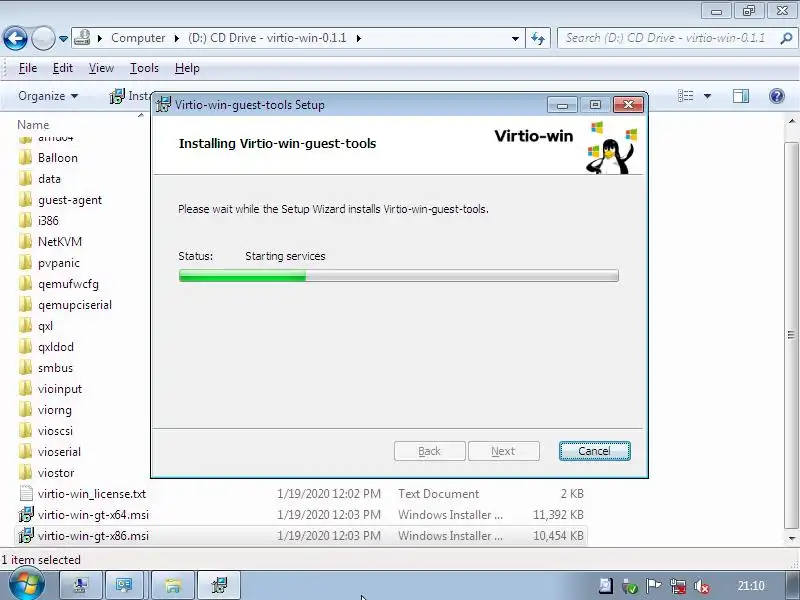Select the Balloon folder

coord(58,158)
